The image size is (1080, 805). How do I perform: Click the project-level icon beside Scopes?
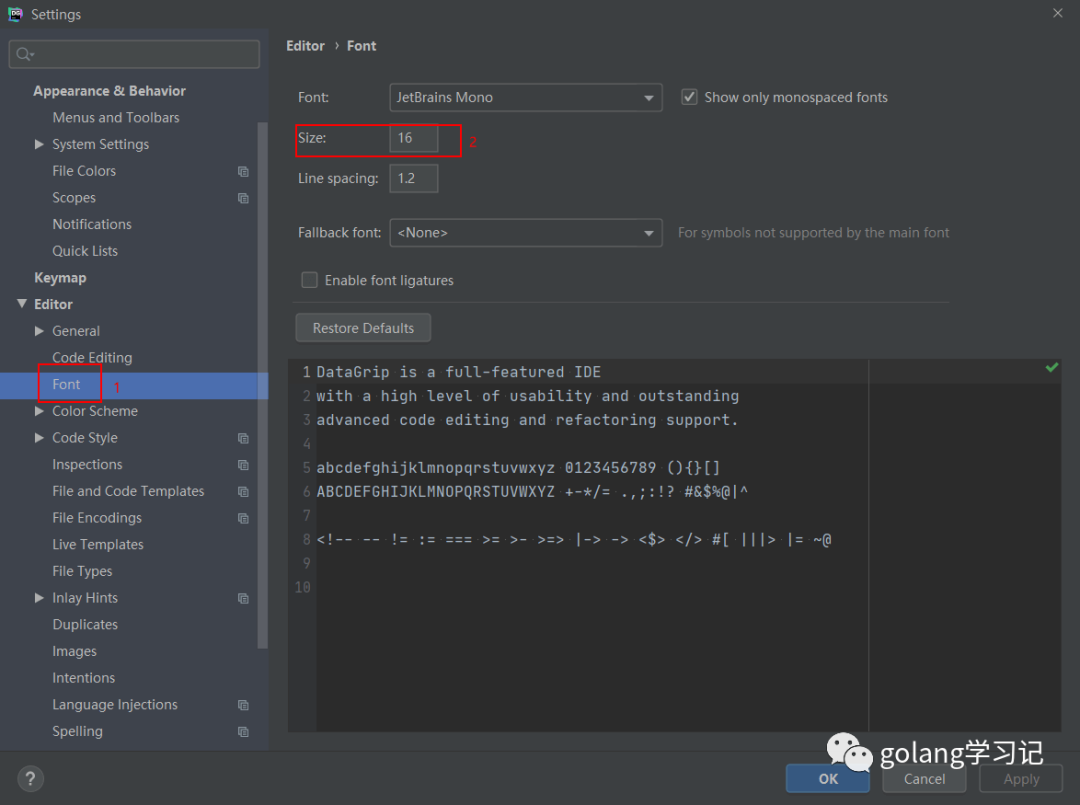pyautogui.click(x=243, y=198)
